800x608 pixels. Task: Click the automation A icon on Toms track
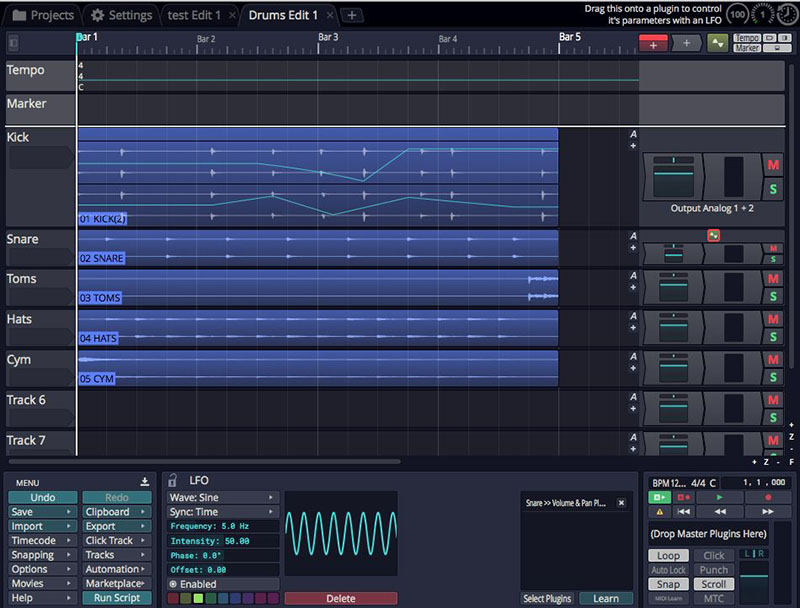(633, 275)
